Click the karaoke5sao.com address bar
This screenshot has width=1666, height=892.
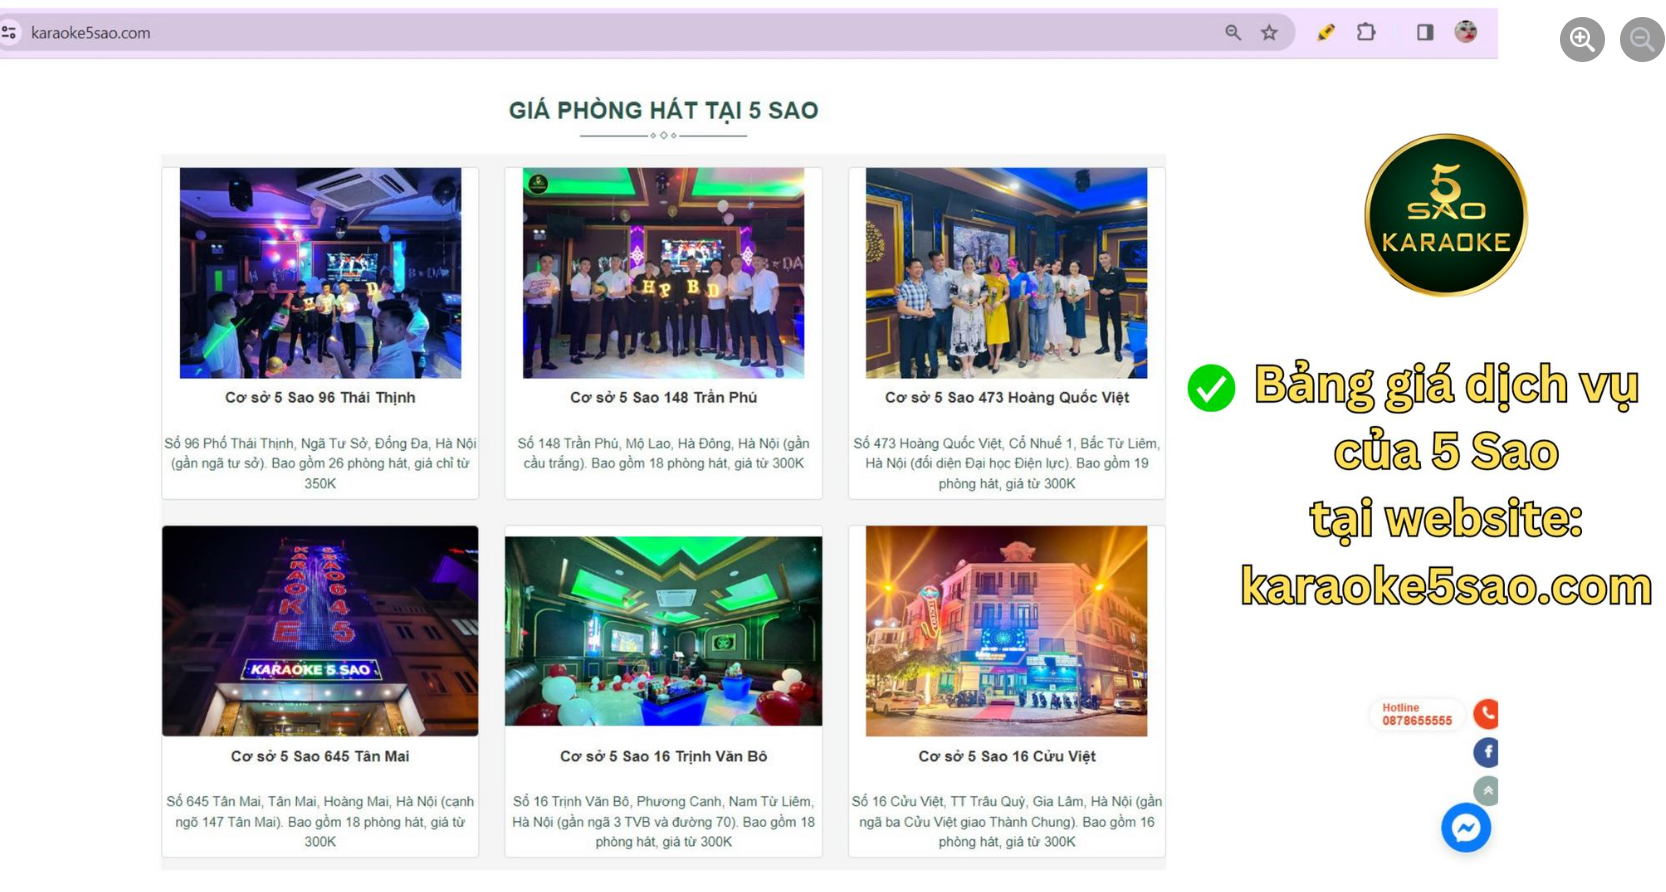(620, 32)
